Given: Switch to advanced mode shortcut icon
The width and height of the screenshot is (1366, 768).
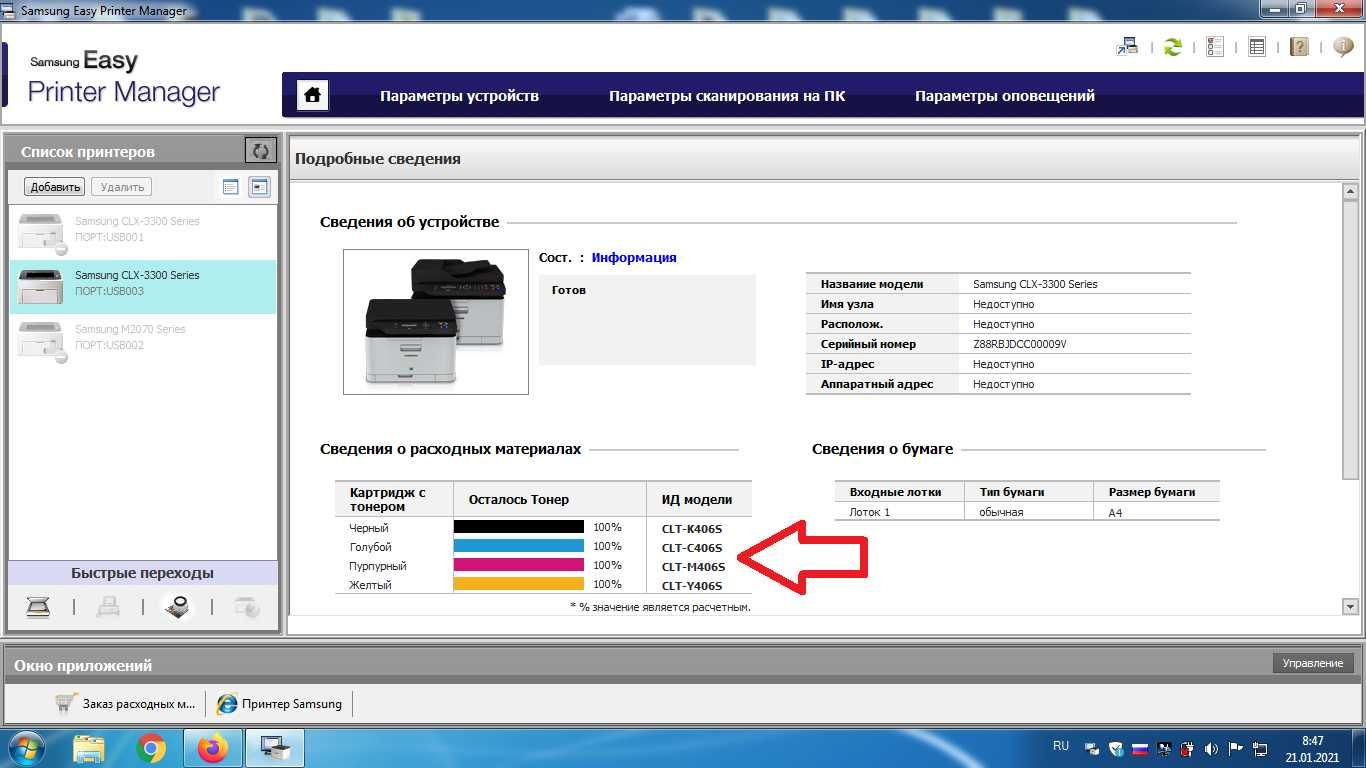Looking at the screenshot, I should click(x=1127, y=47).
